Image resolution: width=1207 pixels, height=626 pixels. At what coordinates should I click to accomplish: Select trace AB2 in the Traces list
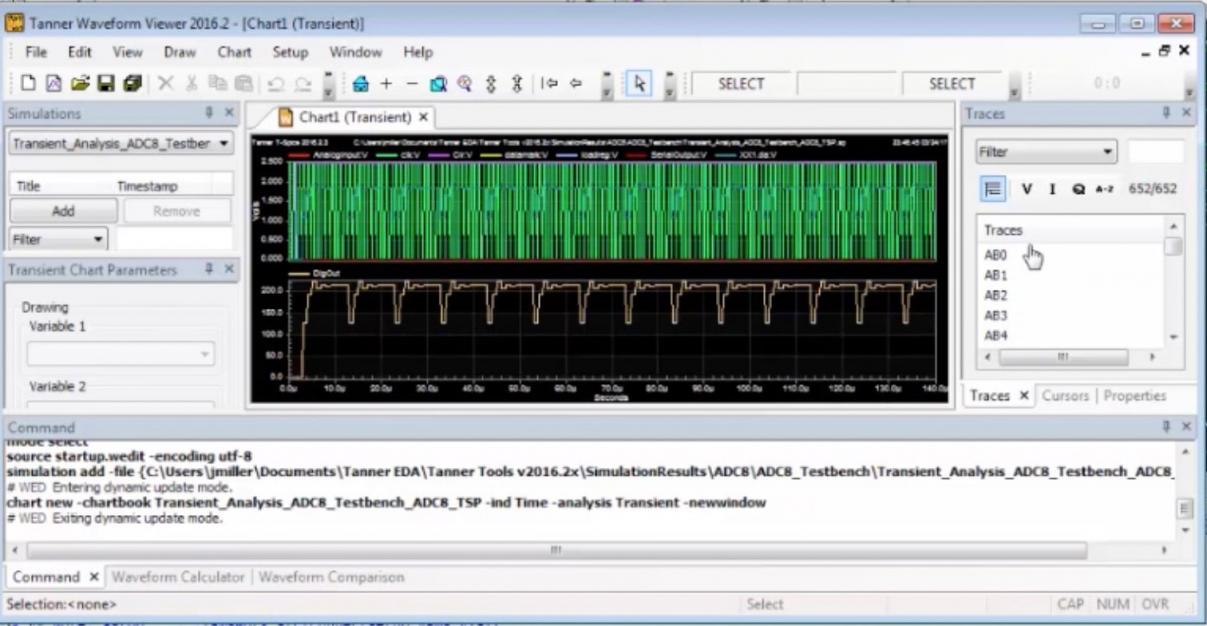coord(995,295)
